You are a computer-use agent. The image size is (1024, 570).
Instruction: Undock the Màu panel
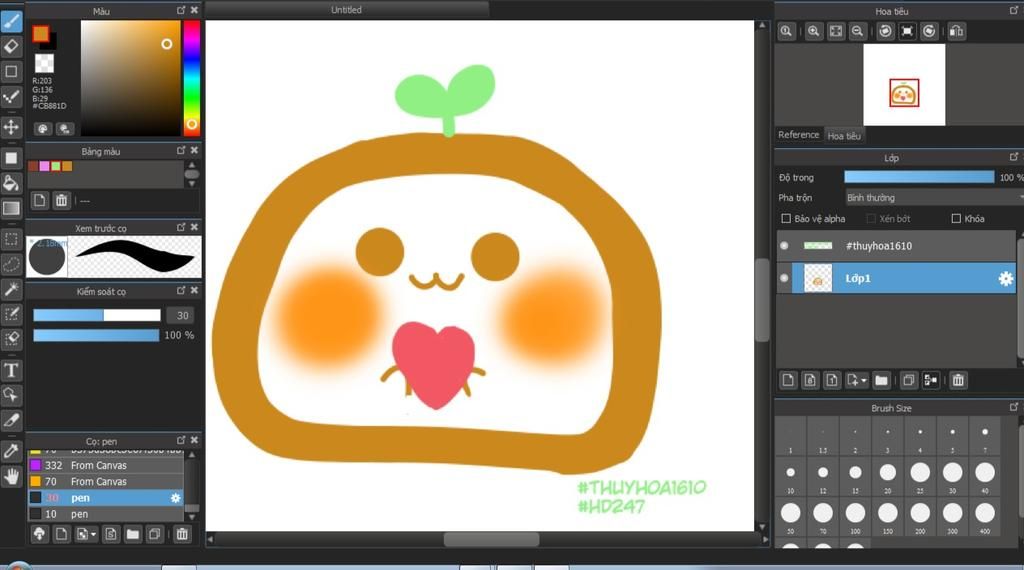coord(181,10)
